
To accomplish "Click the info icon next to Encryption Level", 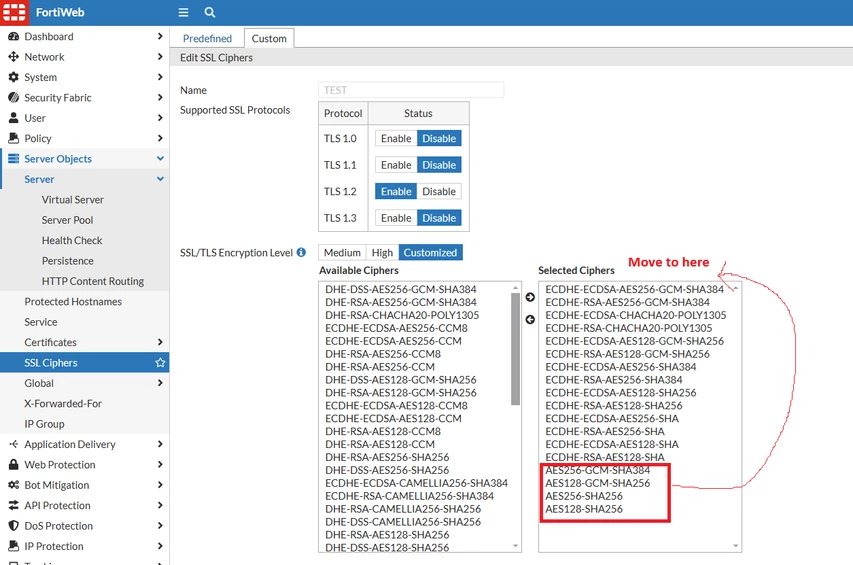I will (x=301, y=252).
